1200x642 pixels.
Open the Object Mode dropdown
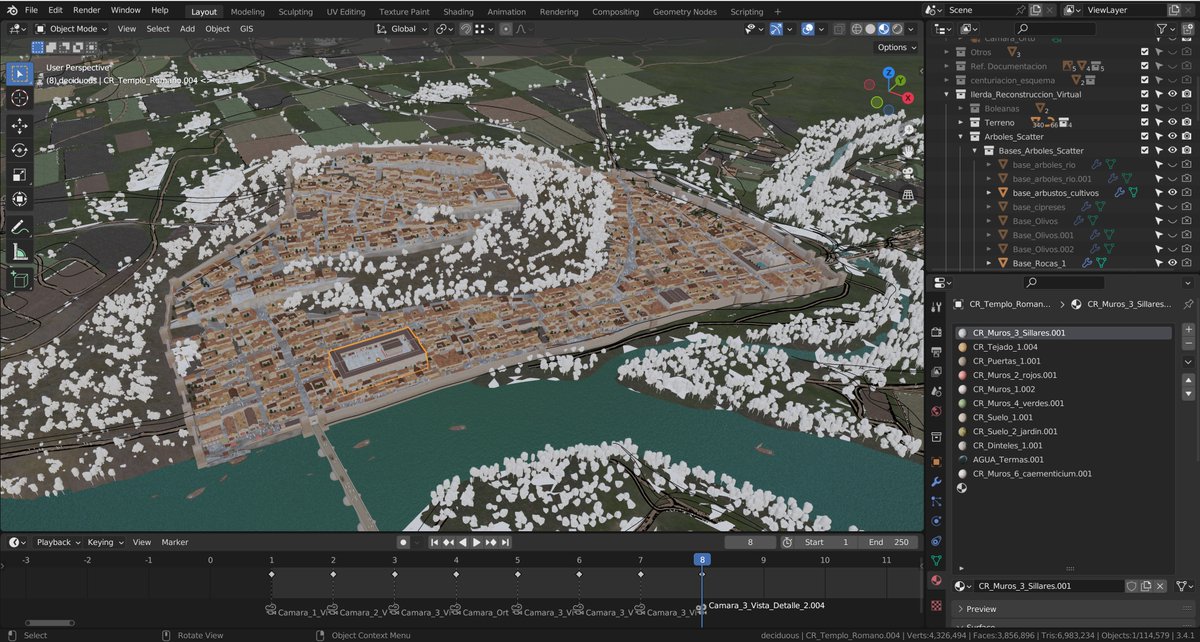73,29
